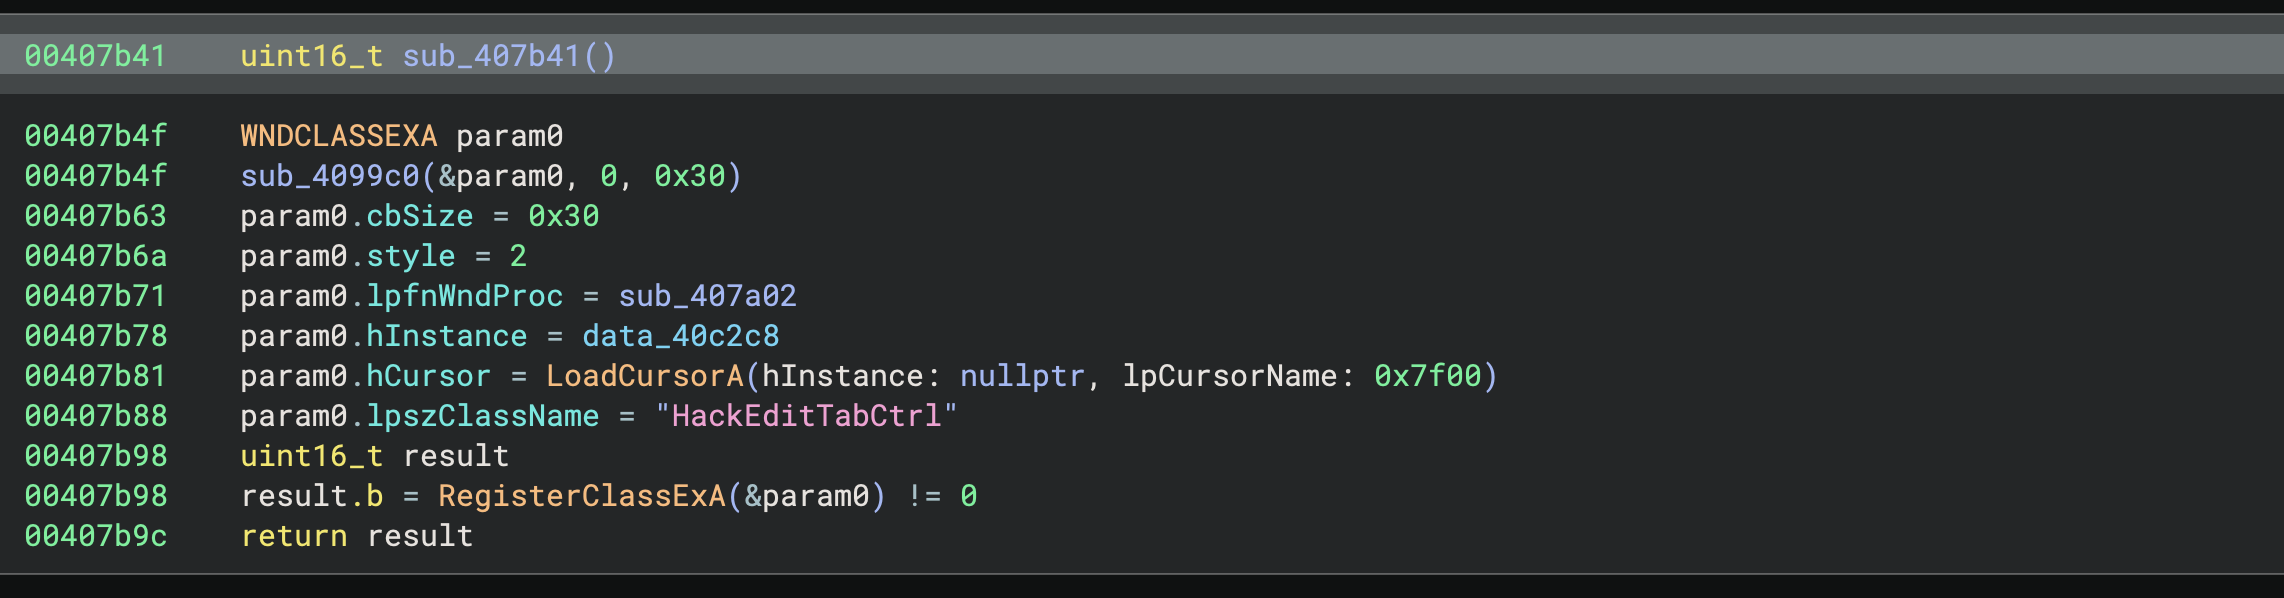Click the LoadCursorA API call

645,376
